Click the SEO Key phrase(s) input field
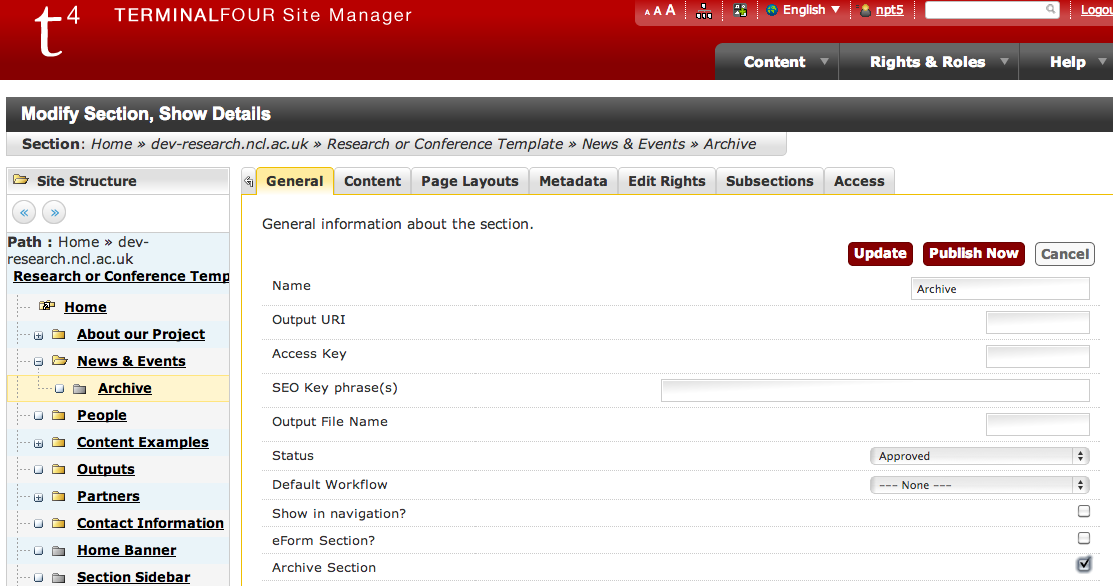Image resolution: width=1113 pixels, height=586 pixels. tap(875, 390)
